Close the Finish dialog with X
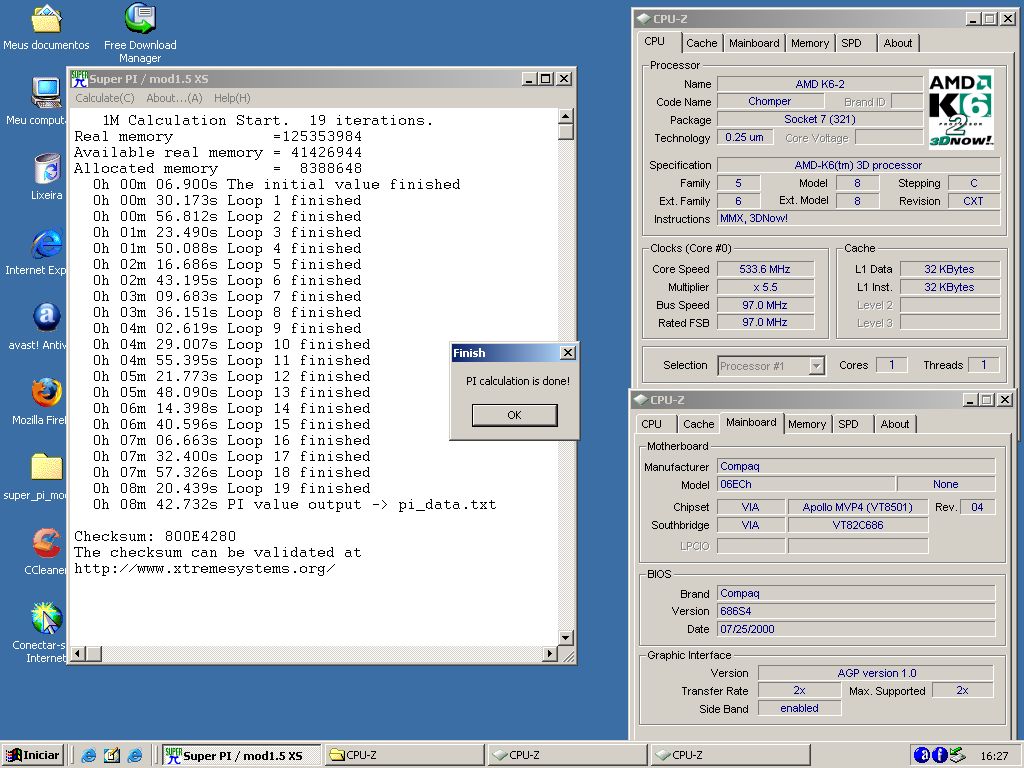 pos(568,353)
